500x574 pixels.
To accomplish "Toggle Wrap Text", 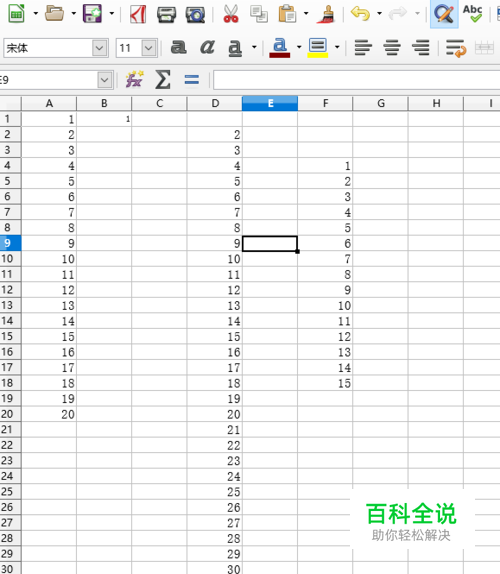I will point(456,48).
